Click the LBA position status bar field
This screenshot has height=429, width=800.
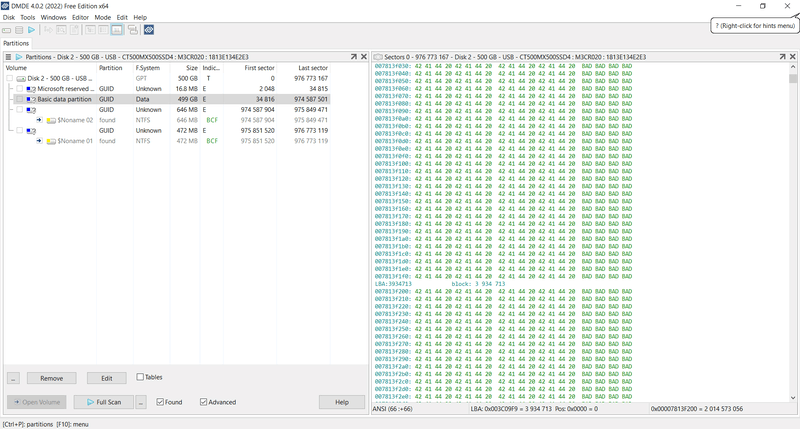tap(559, 409)
